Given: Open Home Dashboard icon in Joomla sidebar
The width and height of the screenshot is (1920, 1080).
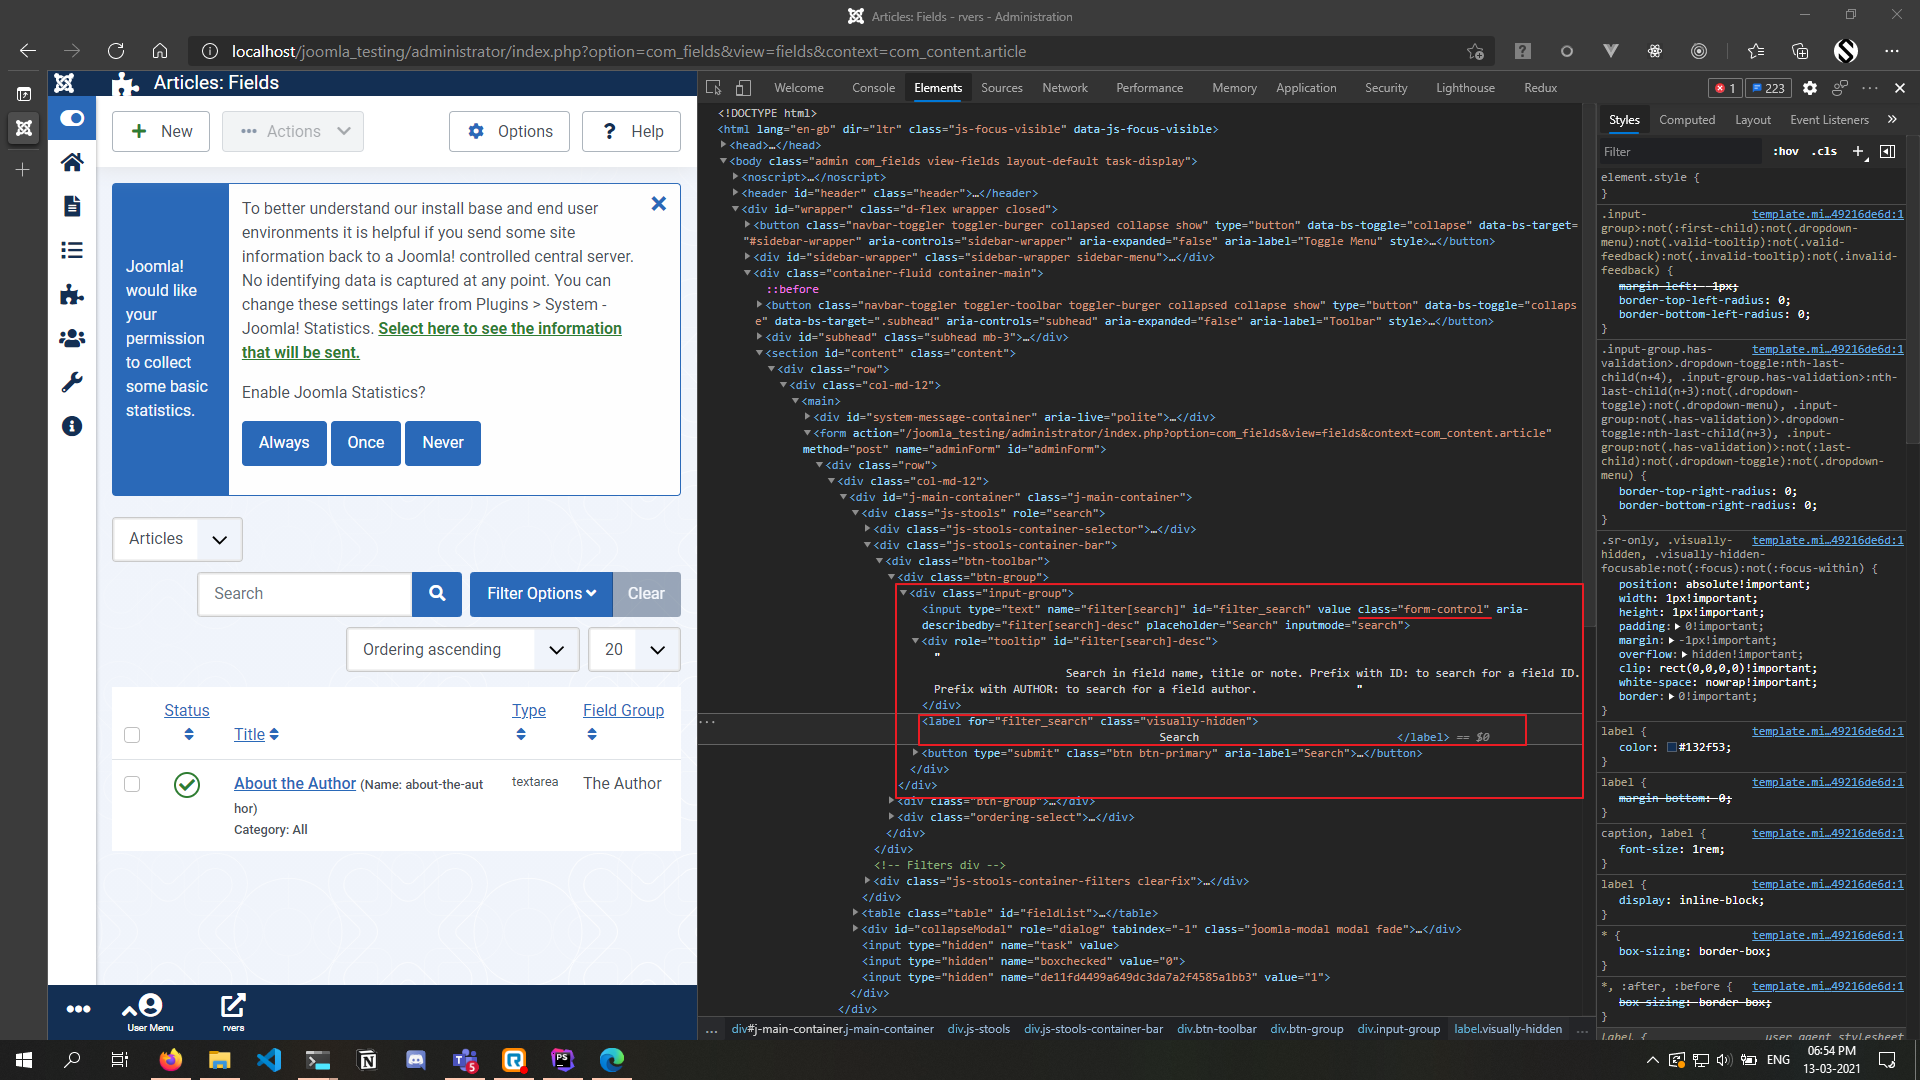Looking at the screenshot, I should 72,162.
